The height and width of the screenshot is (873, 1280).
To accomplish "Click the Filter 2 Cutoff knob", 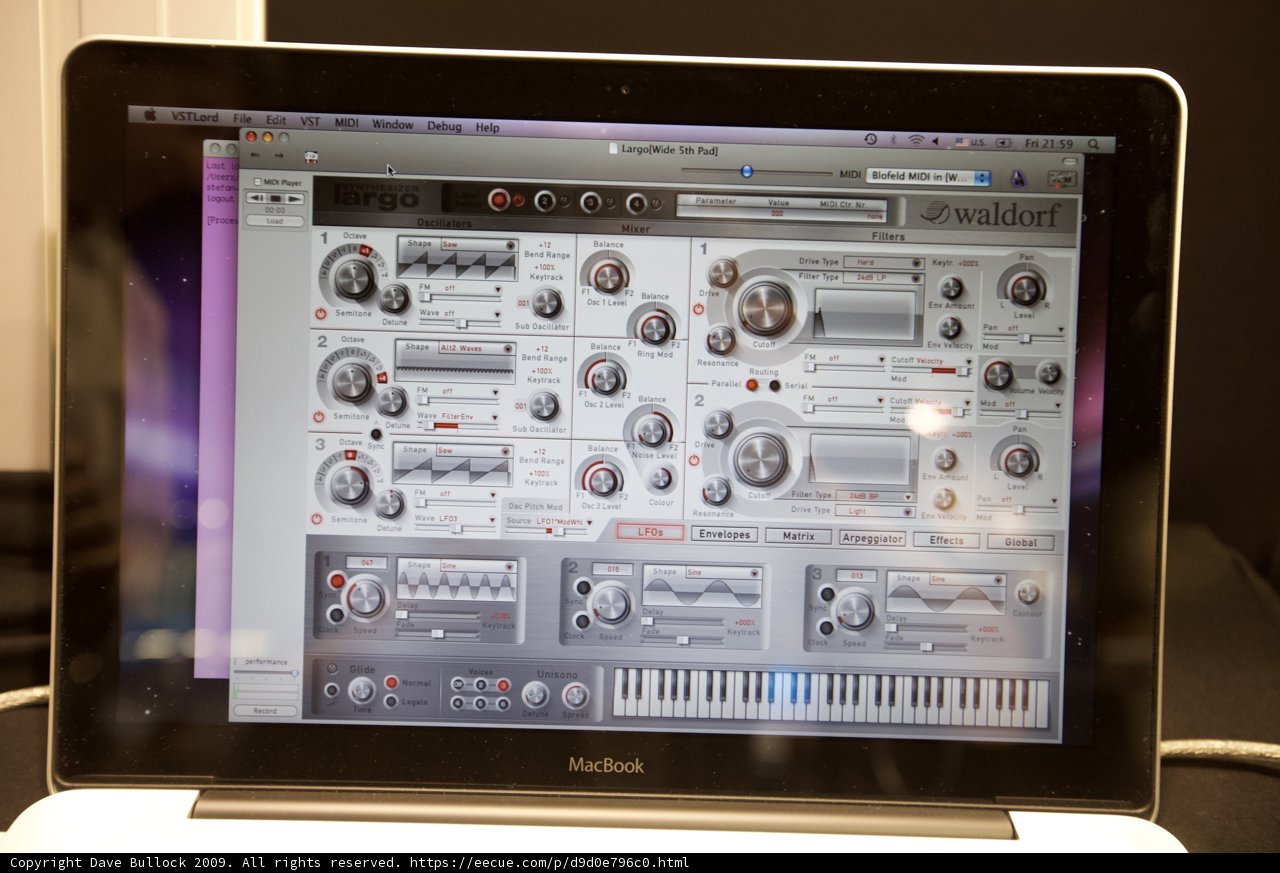I will [761, 459].
